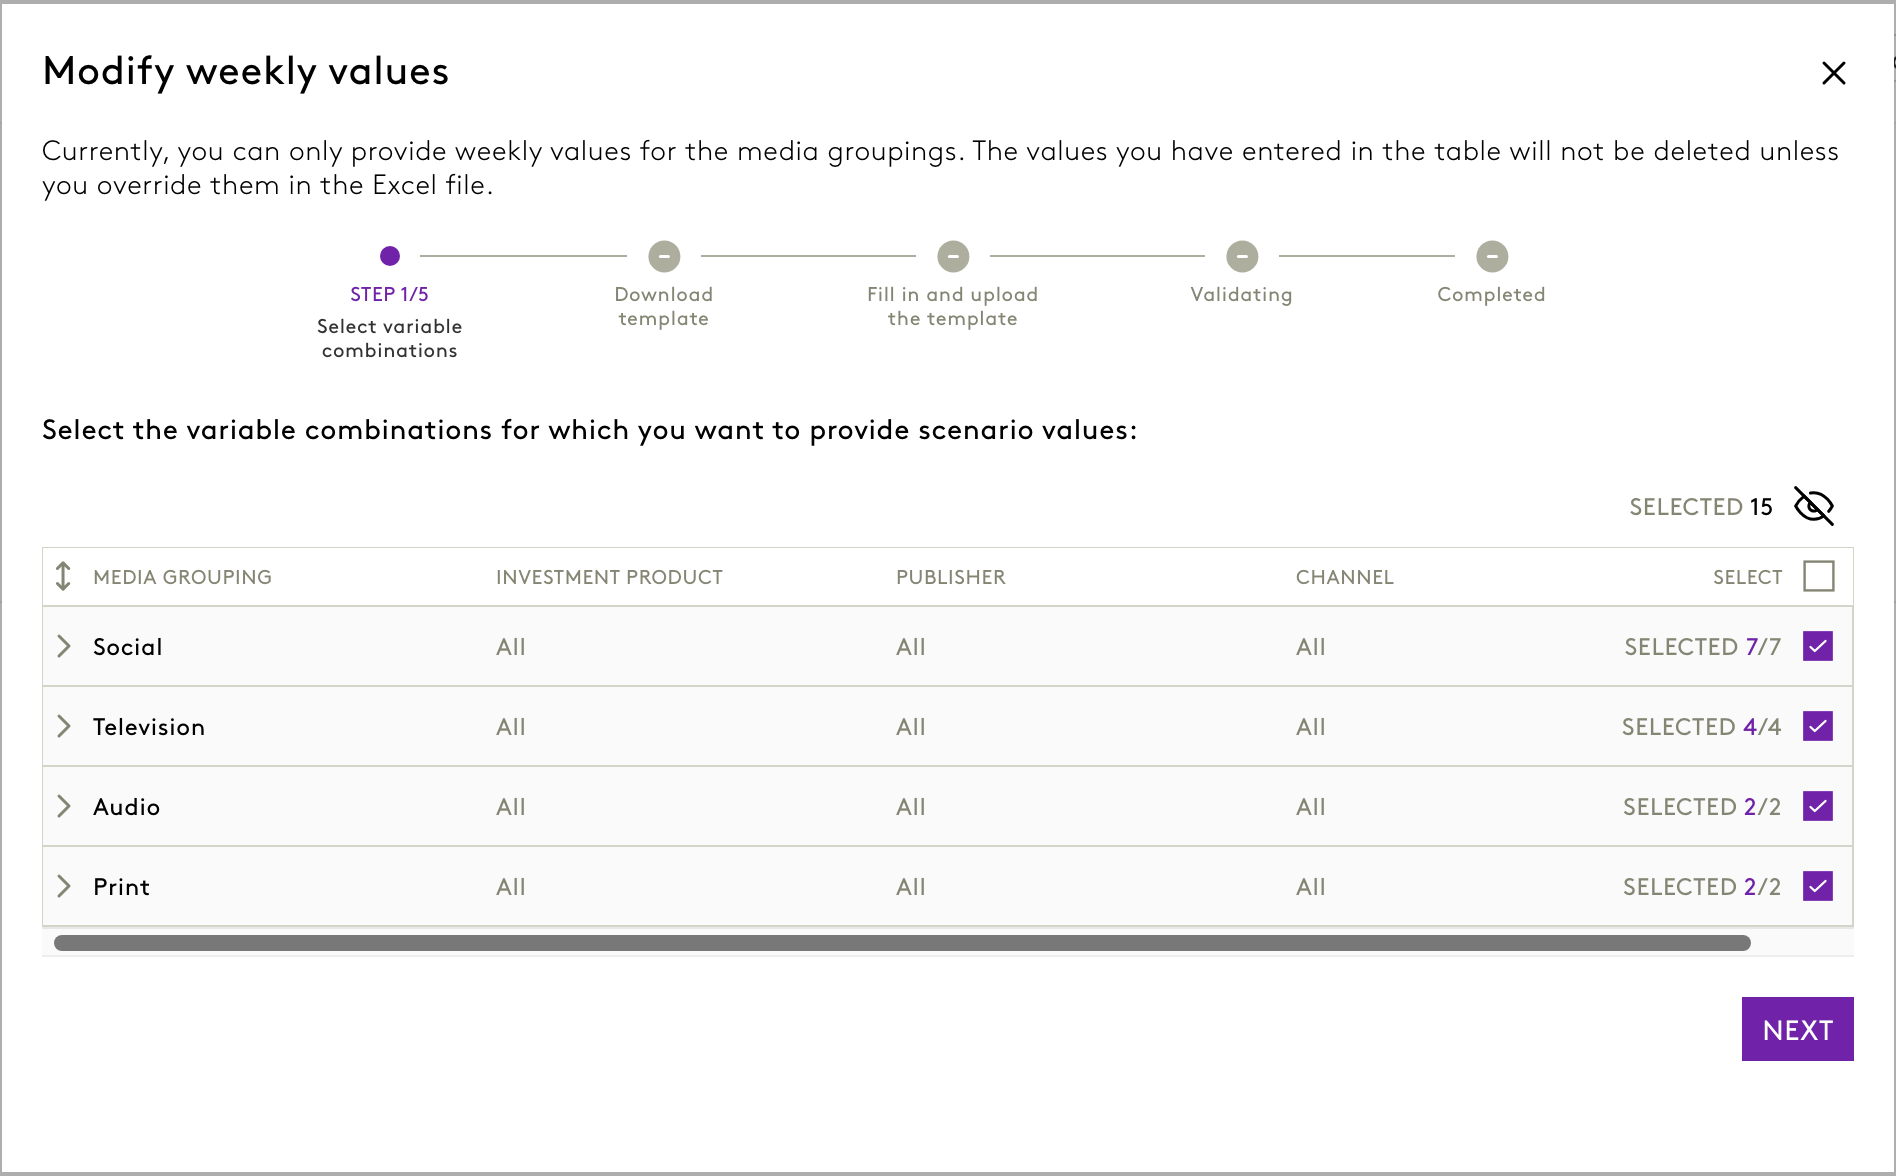This screenshot has width=1896, height=1176.
Task: Click the Completed step circle
Action: (1492, 256)
